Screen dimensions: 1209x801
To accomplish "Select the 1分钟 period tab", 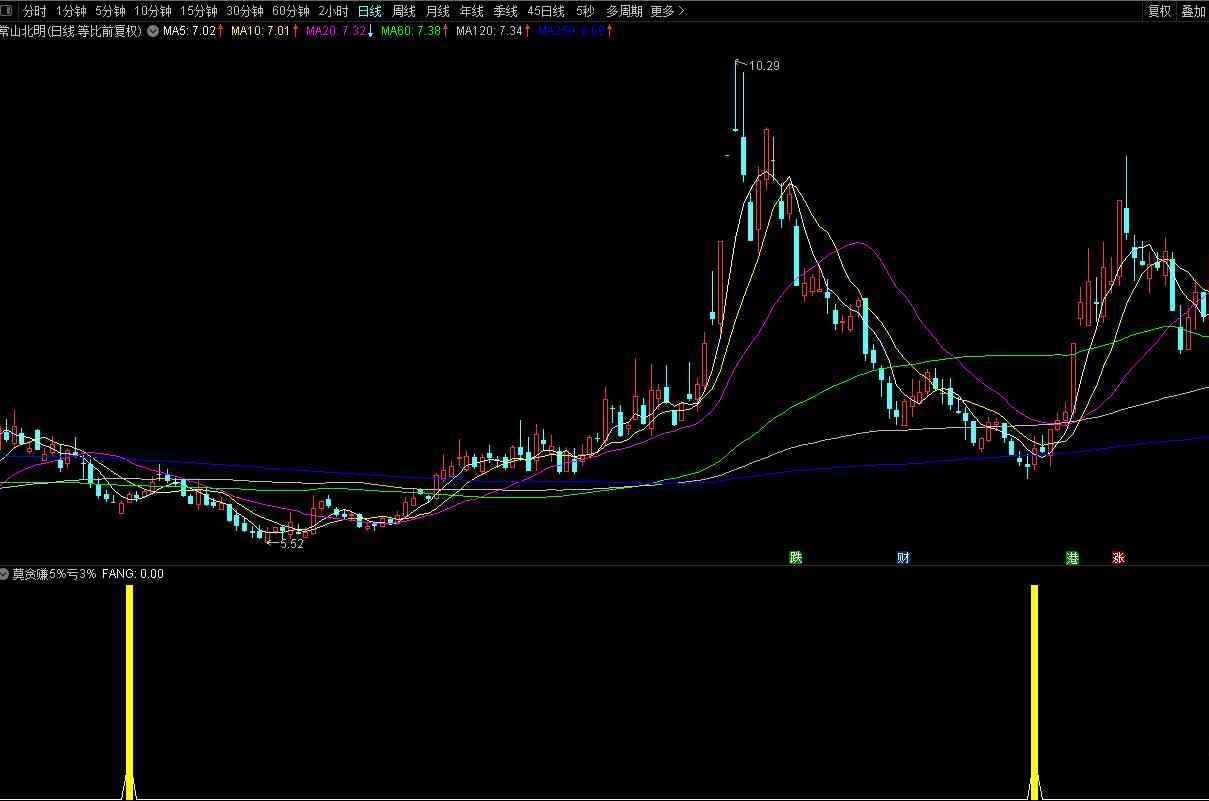I will click(71, 11).
